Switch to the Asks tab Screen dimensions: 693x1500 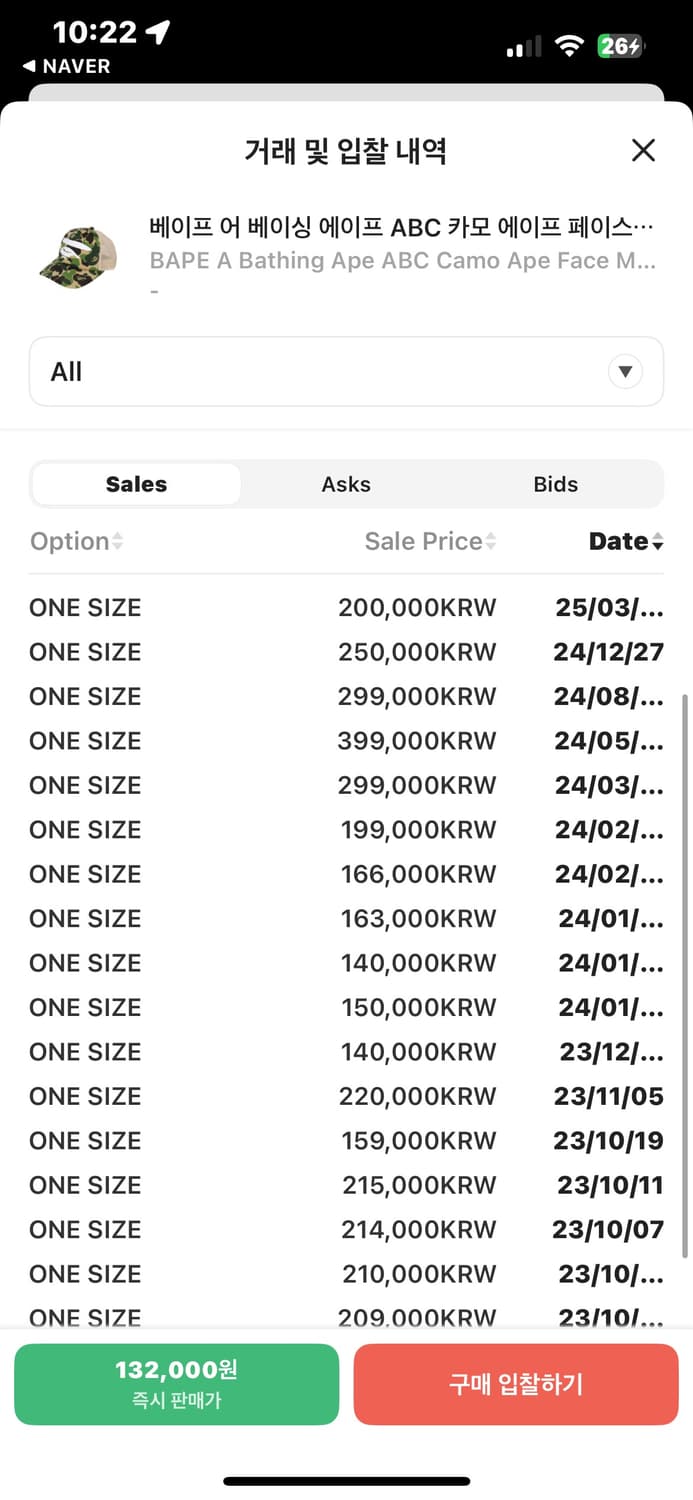[x=346, y=485]
